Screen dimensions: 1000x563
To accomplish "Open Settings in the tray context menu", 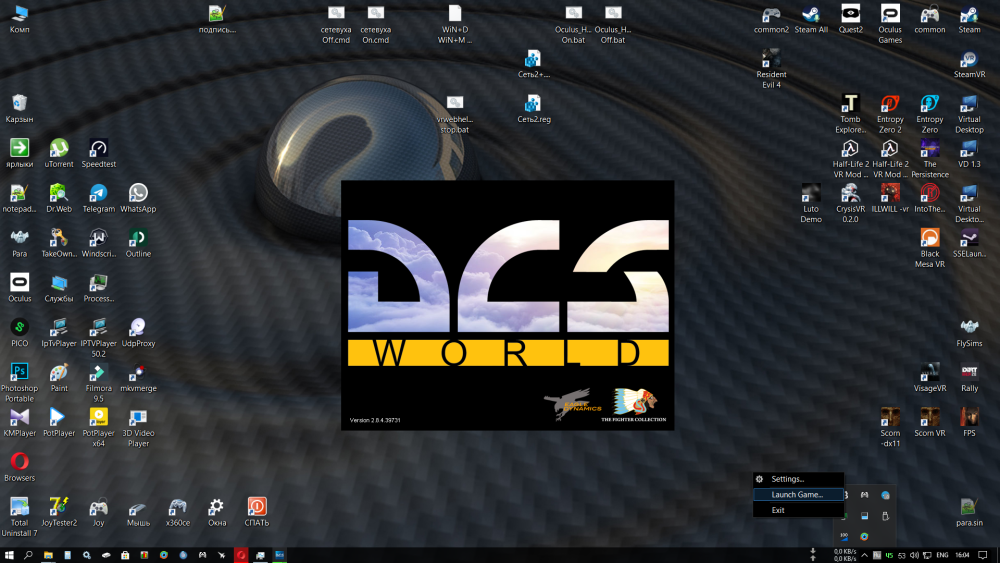I will click(x=787, y=479).
